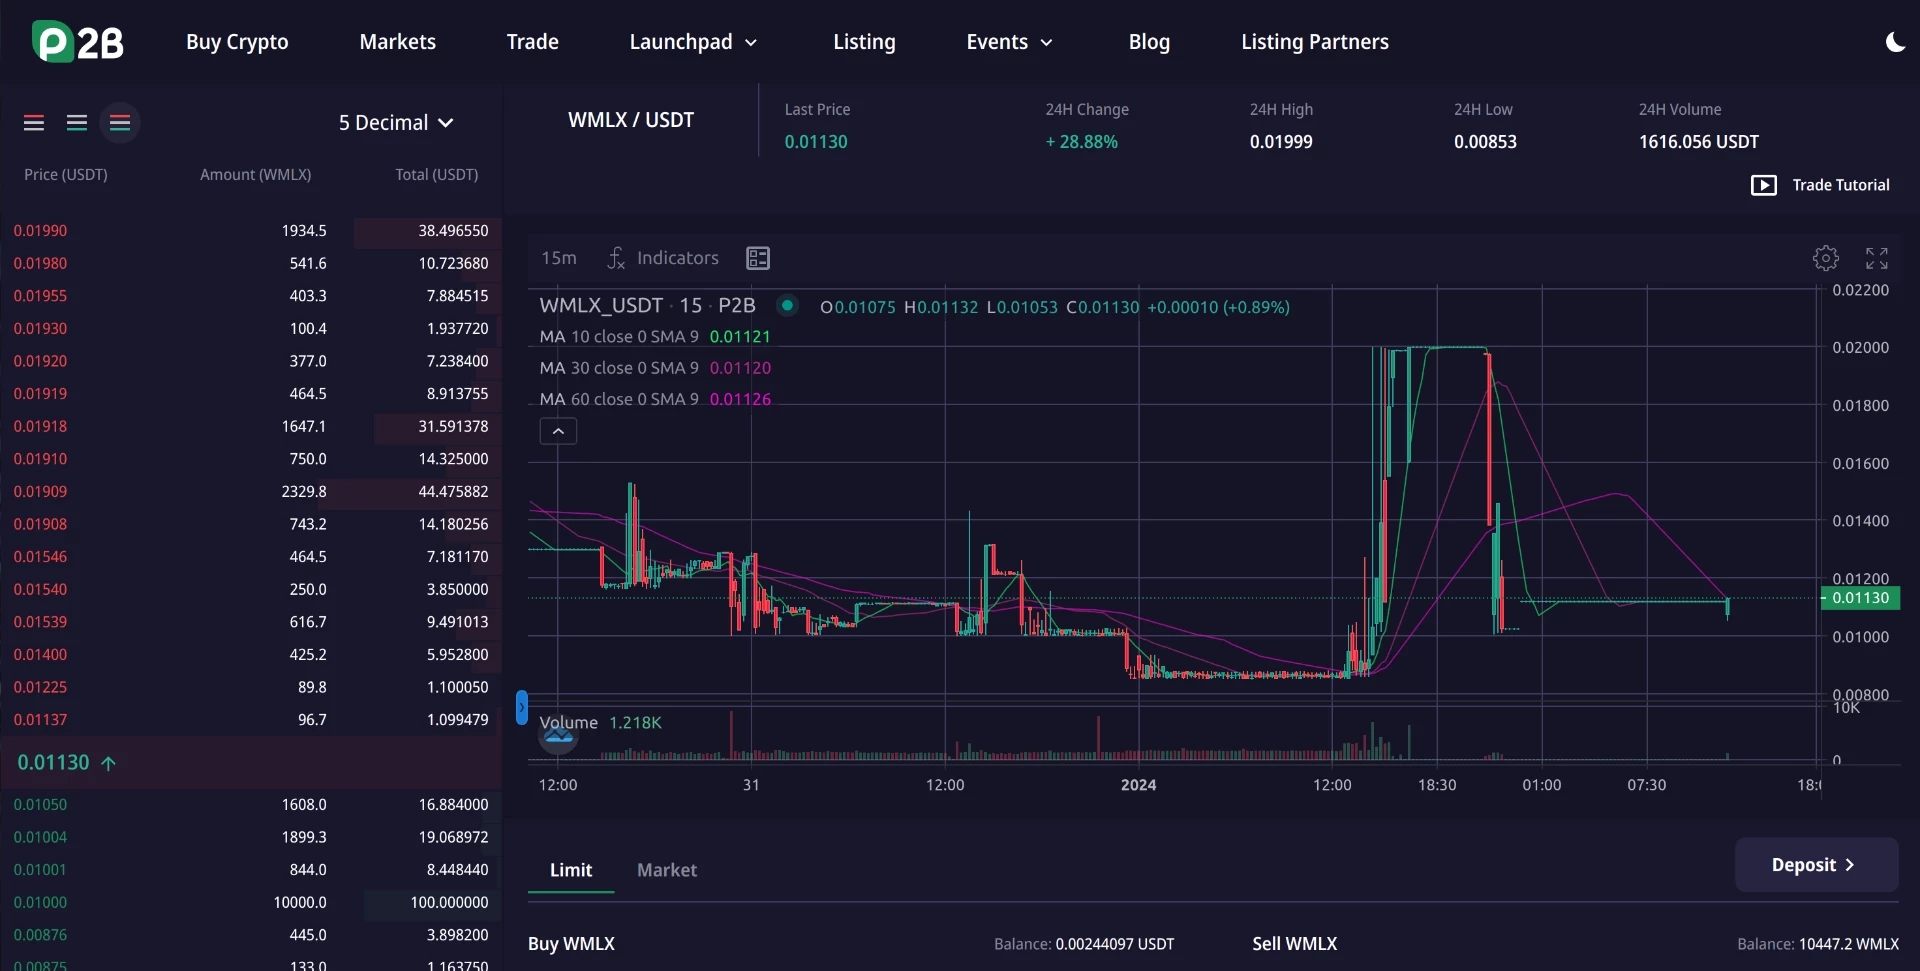Select combined order book view icon
The image size is (1920, 971).
click(120, 123)
